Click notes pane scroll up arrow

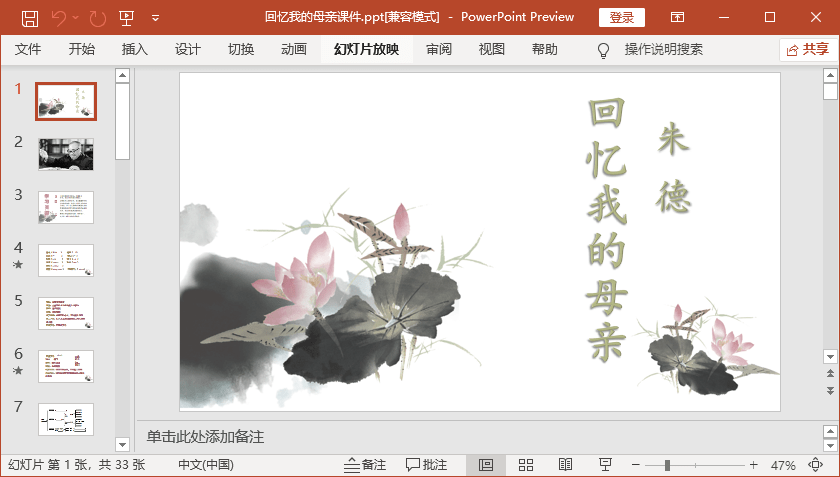click(830, 431)
